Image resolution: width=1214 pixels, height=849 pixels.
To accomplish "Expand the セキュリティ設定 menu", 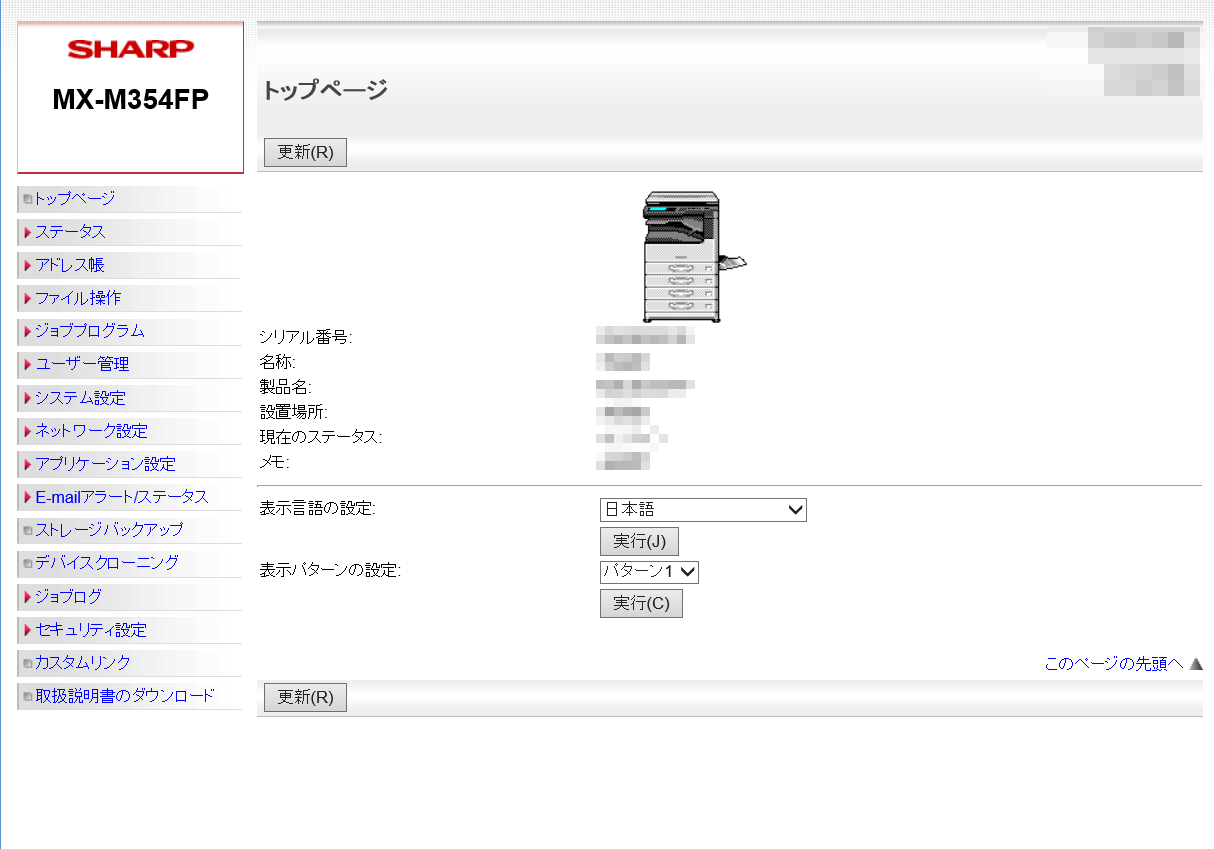I will 91,630.
